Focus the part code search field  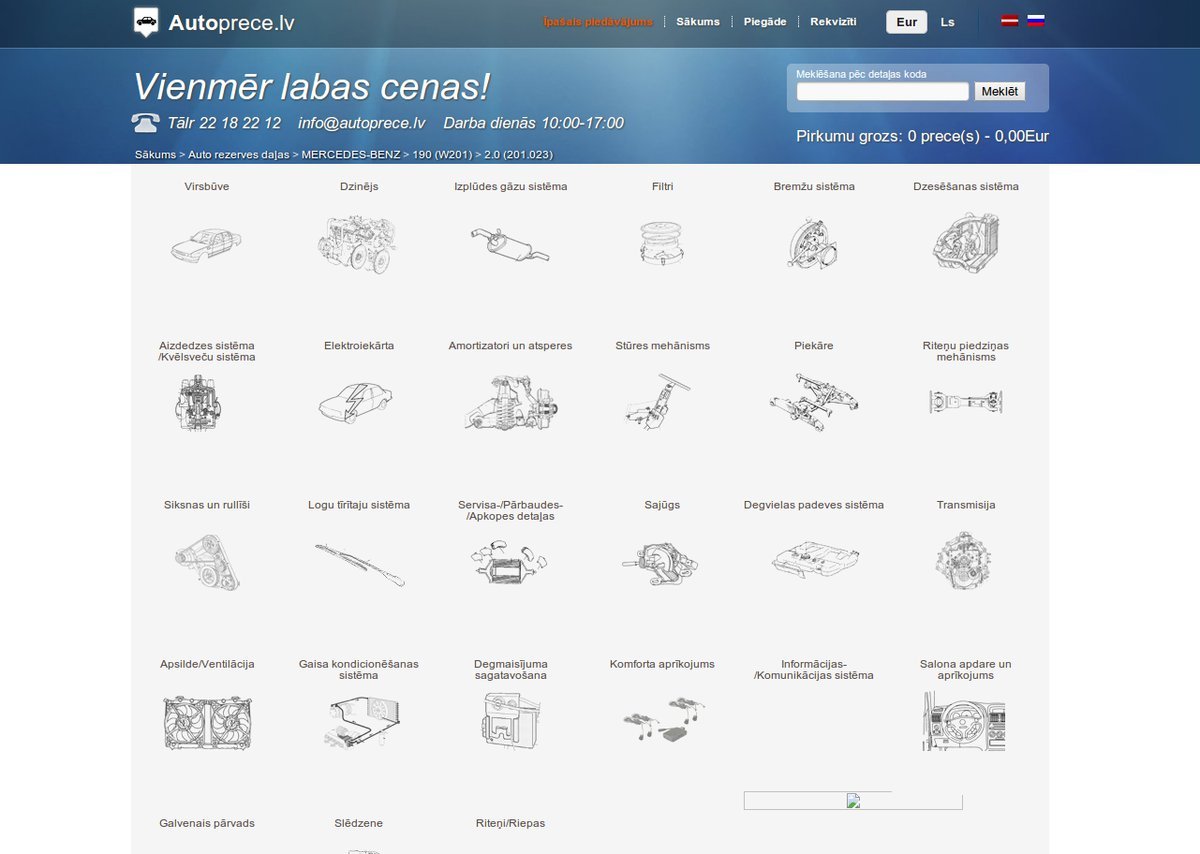pyautogui.click(x=882, y=92)
